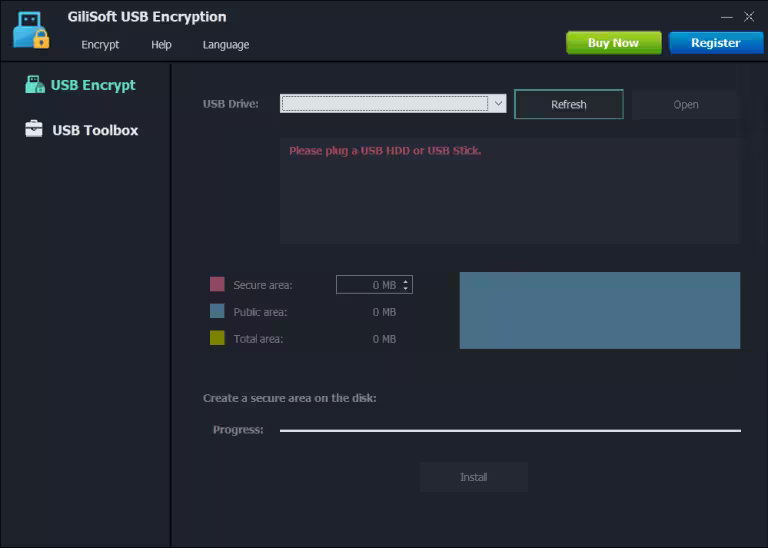Click the Public area 0 MB value

384,312
